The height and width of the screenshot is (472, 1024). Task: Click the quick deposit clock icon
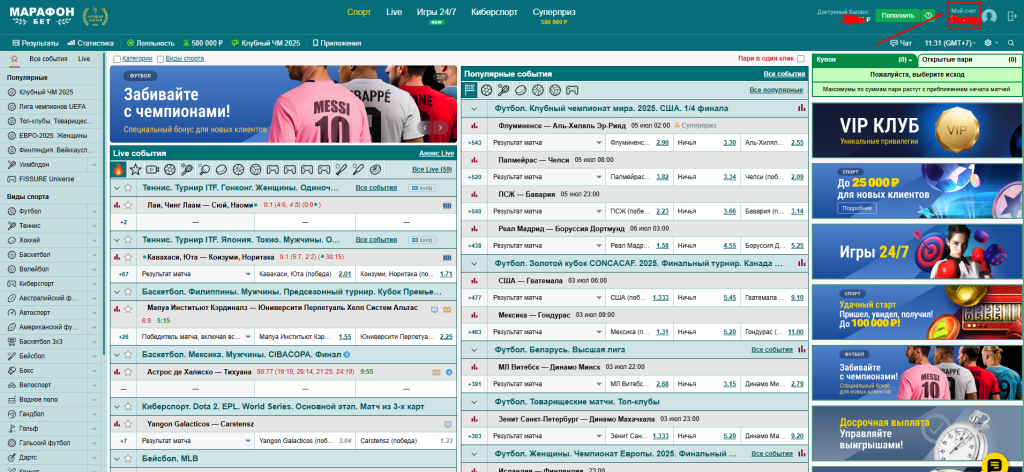click(x=927, y=16)
